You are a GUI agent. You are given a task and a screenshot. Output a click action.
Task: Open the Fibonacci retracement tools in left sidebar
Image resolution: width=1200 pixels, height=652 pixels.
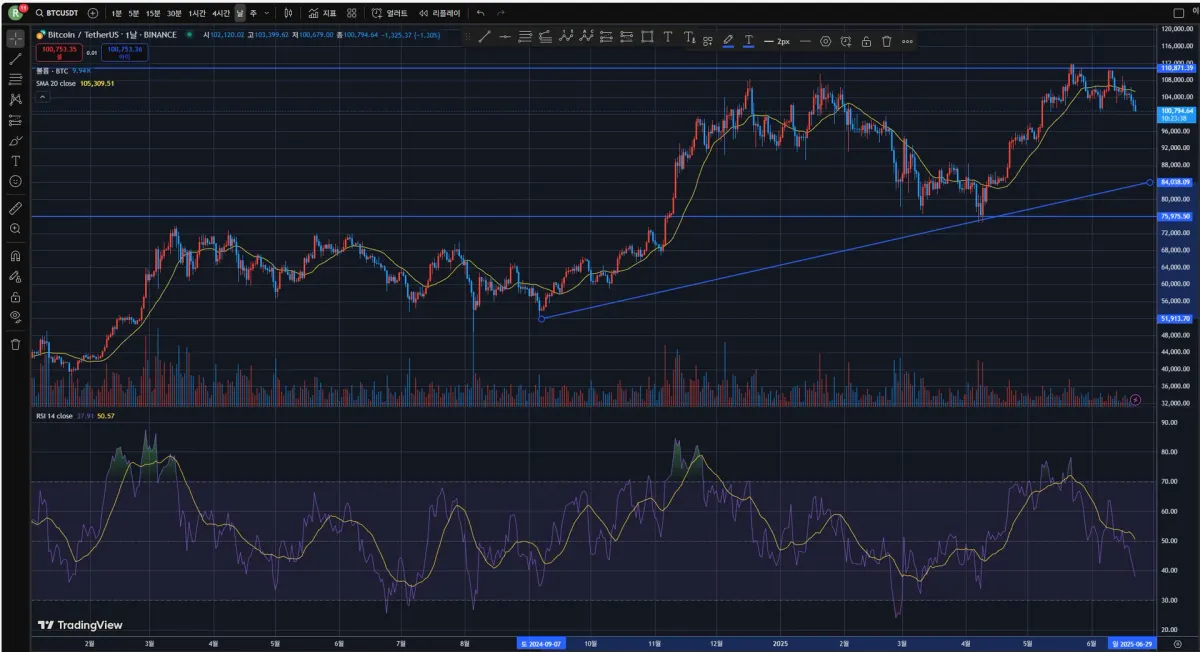[x=15, y=79]
